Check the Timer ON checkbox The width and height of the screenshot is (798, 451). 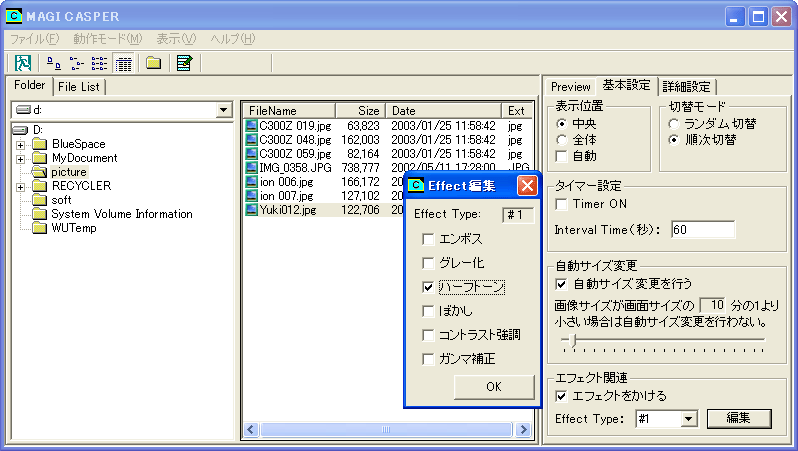[561, 204]
